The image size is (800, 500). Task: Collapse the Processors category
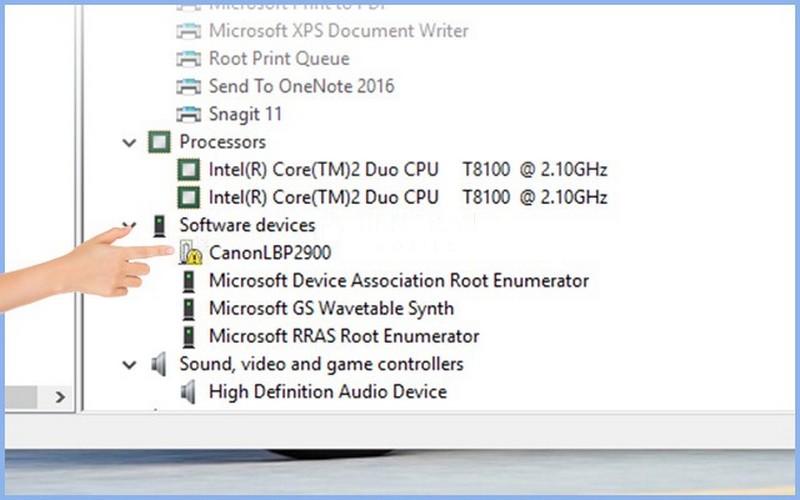point(129,143)
